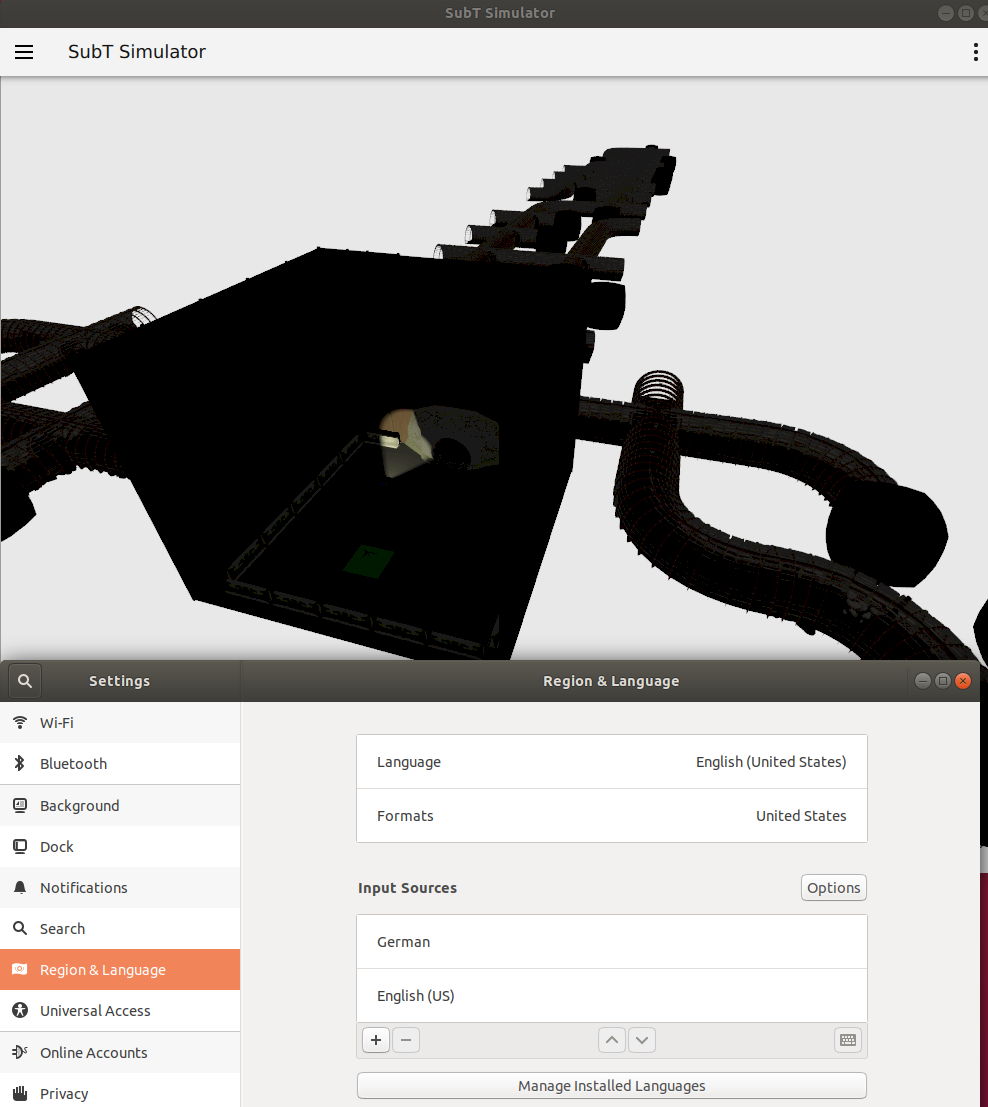Click the Background monitor icon
Viewport: 988px width, 1107px height.
[x=21, y=805]
